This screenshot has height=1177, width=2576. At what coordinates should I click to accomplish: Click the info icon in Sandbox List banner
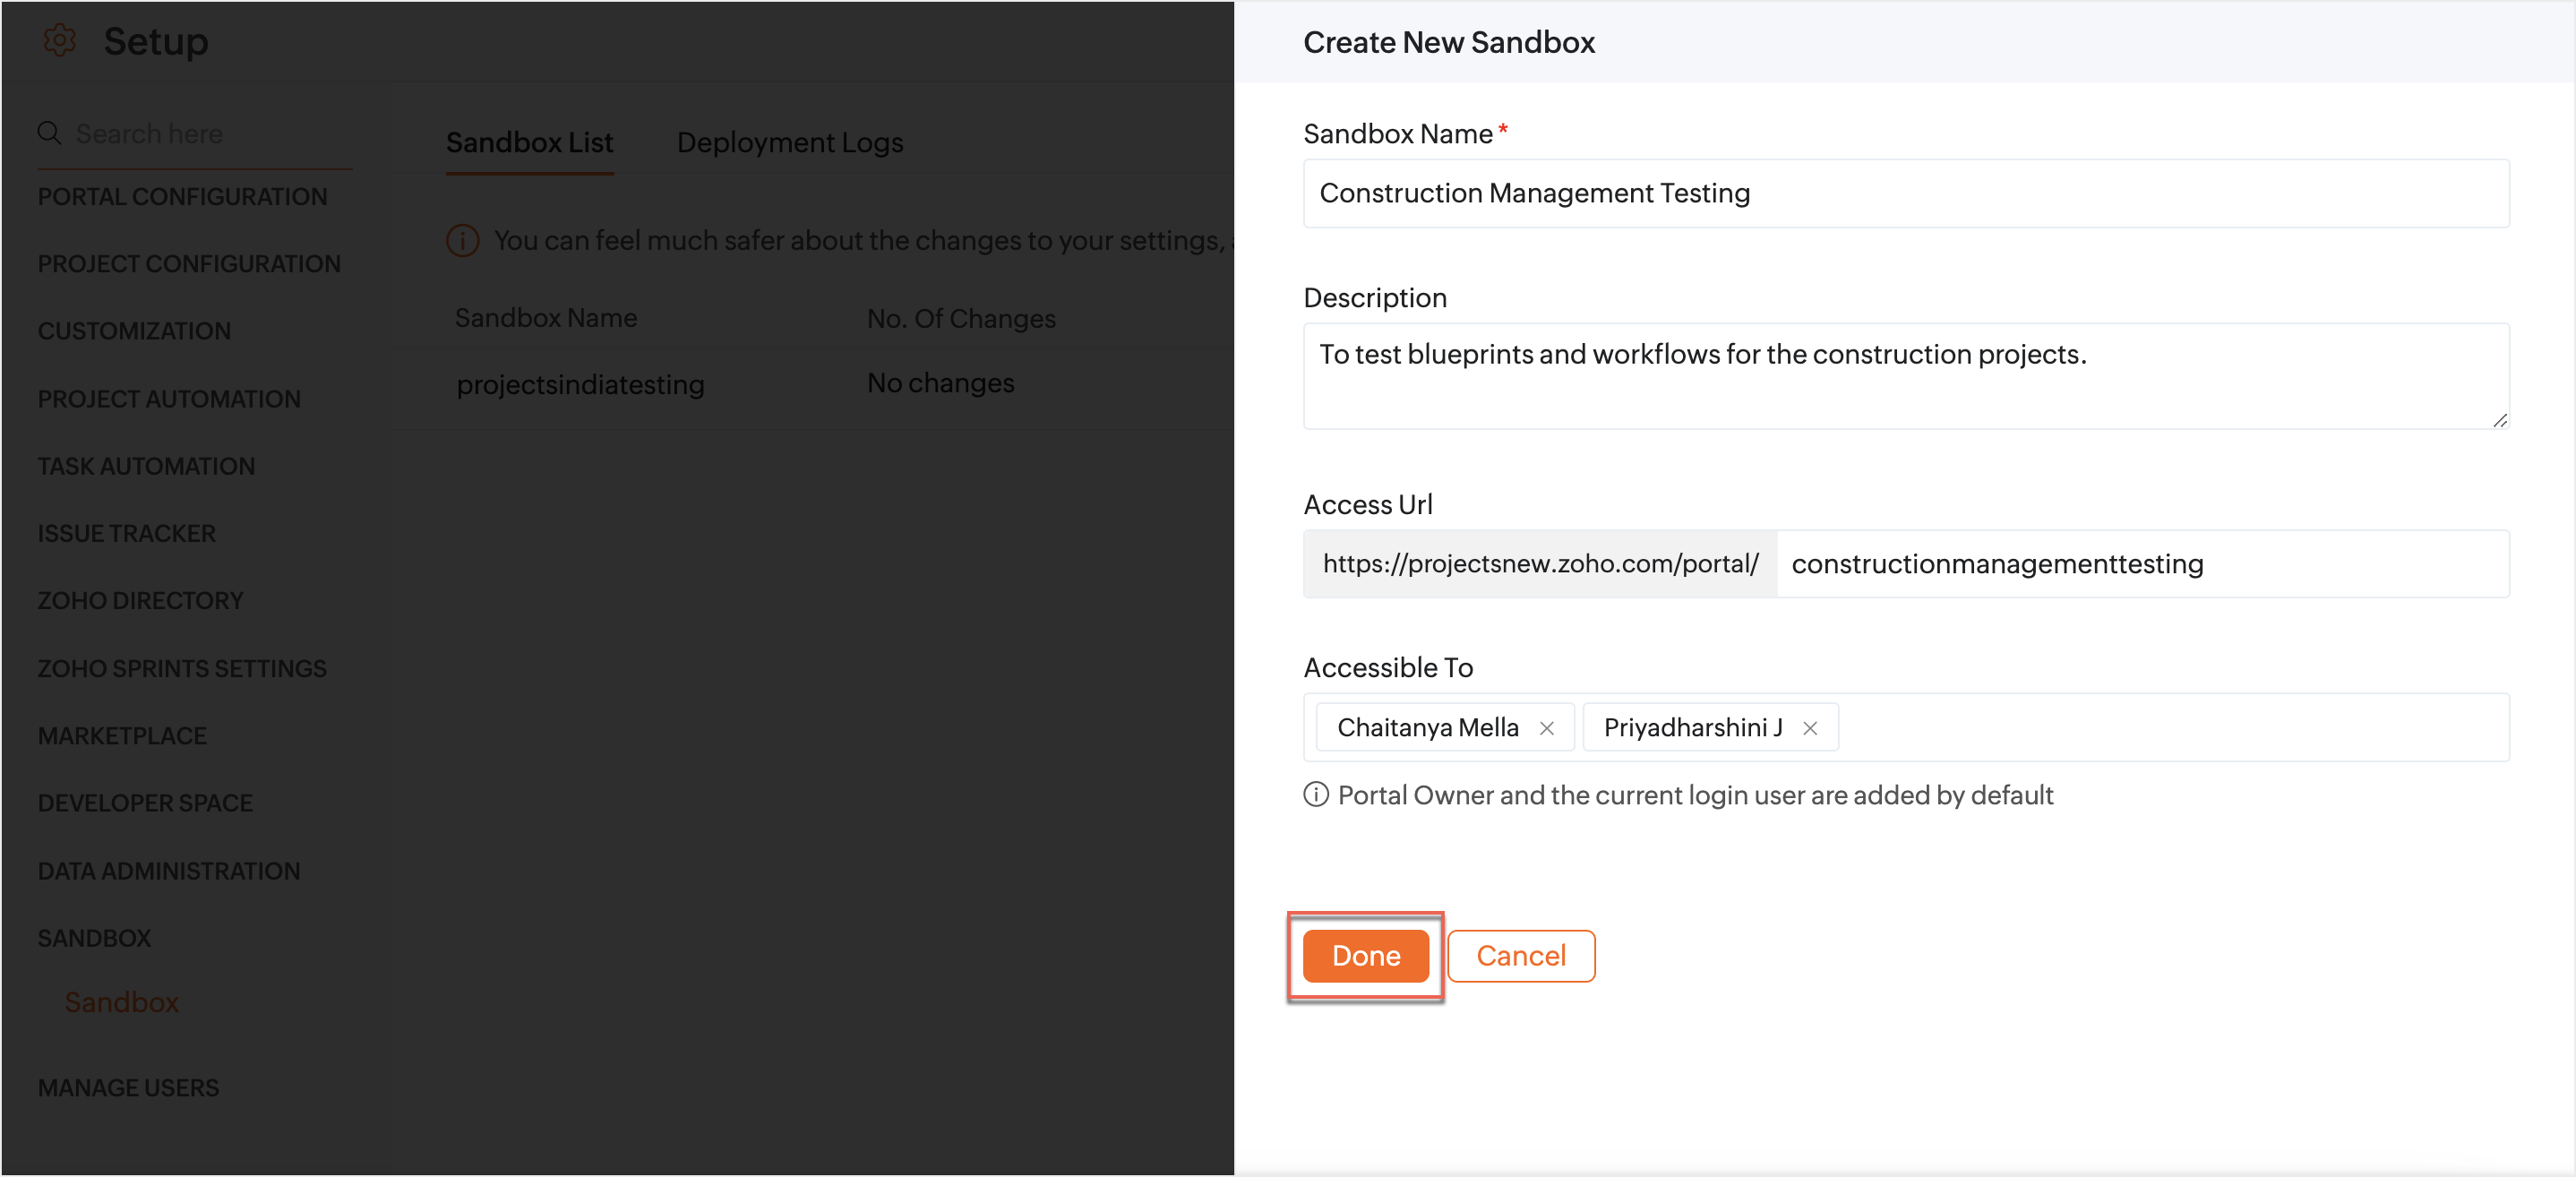pos(462,241)
